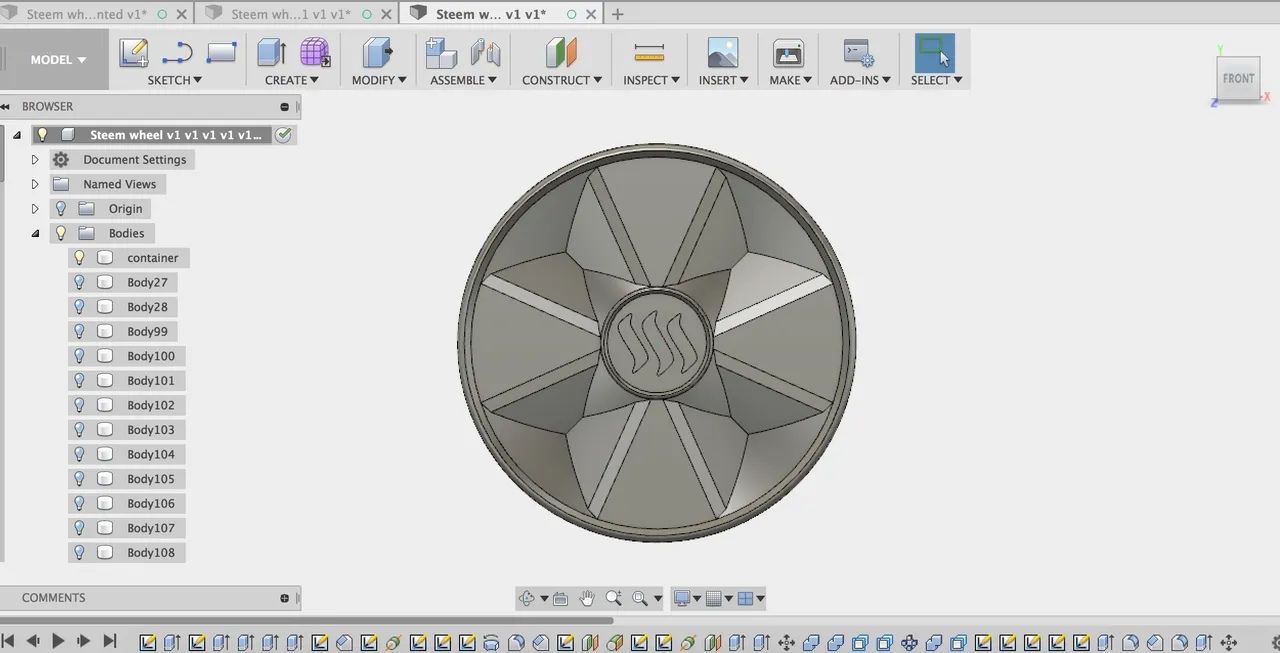Click the Joint assemble icon
This screenshot has height=653, width=1280.
(x=485, y=53)
